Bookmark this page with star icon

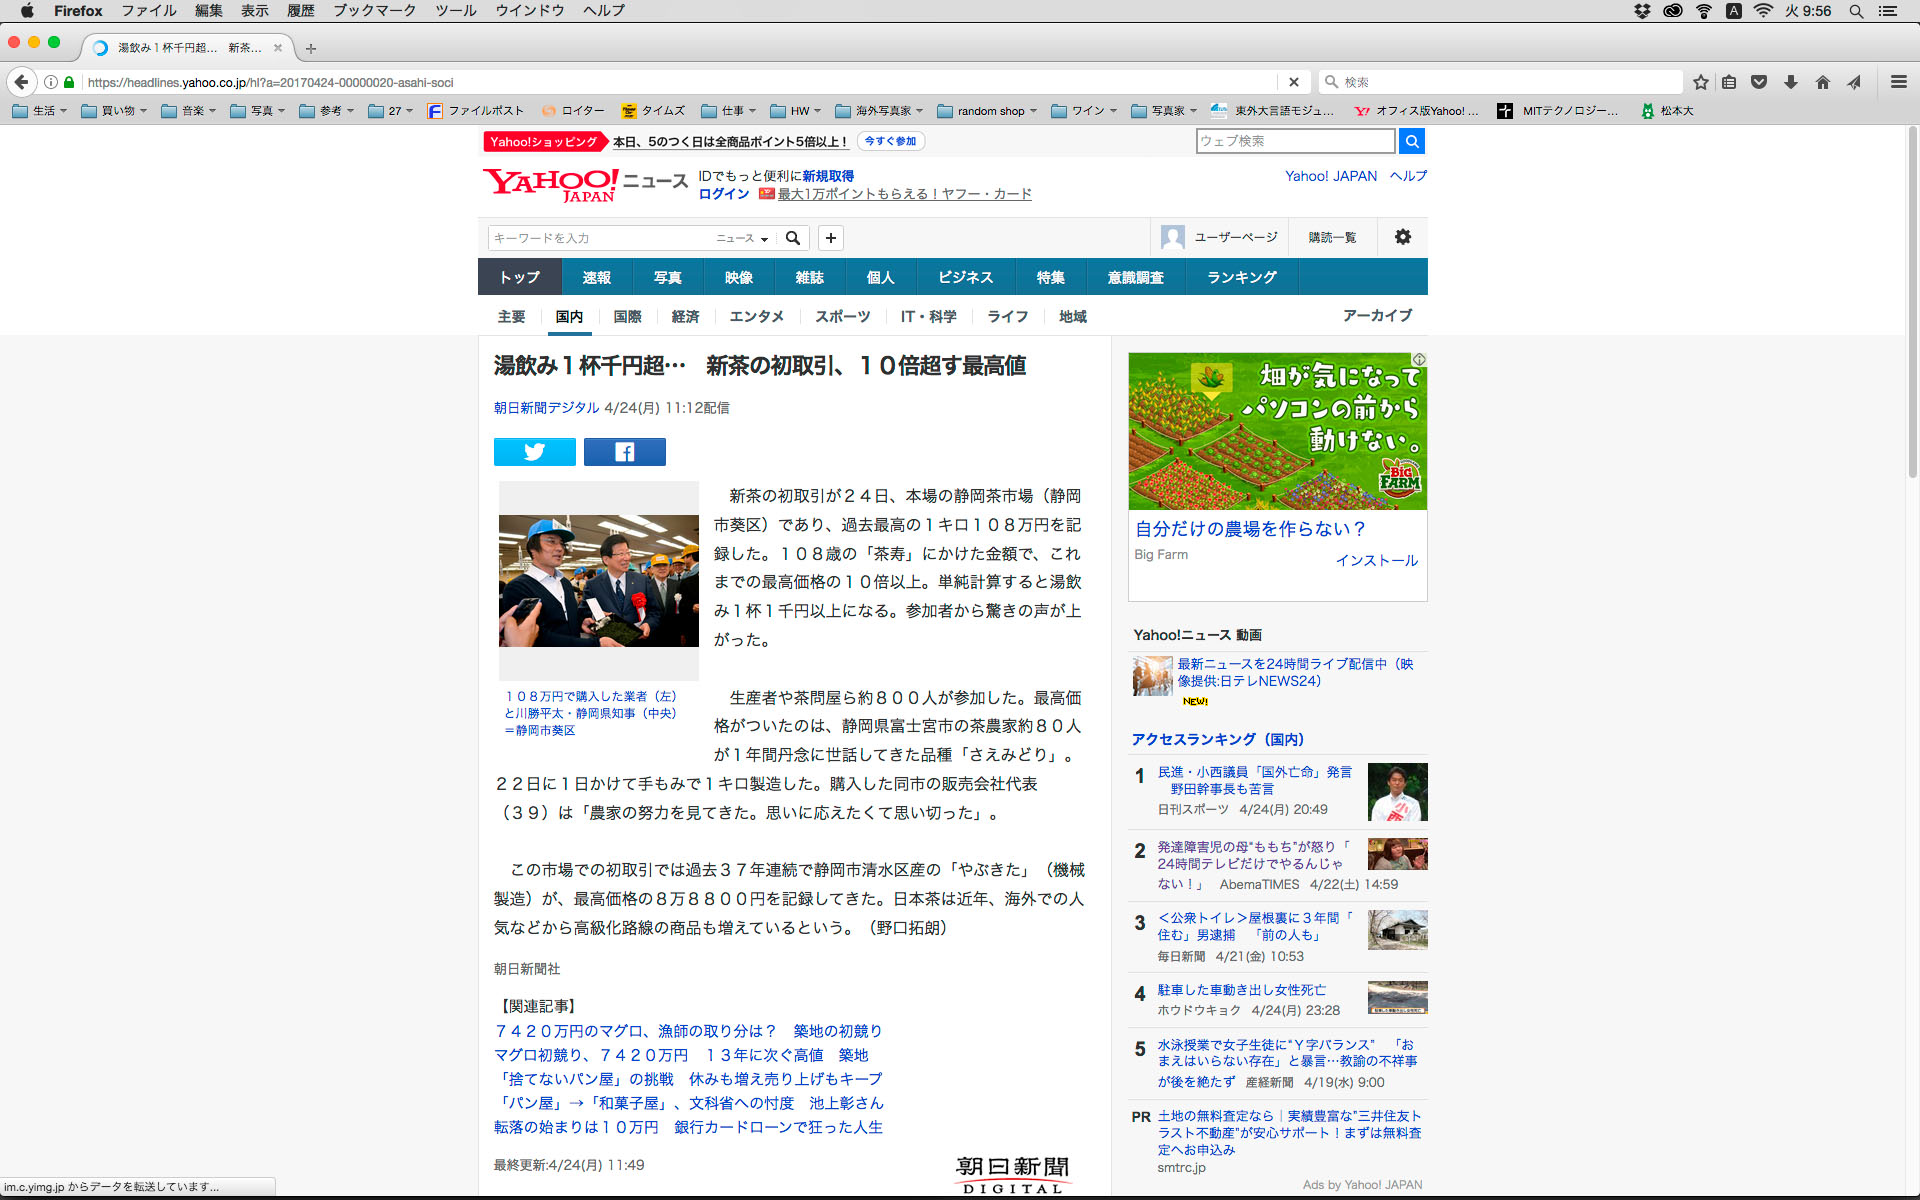click(1700, 82)
